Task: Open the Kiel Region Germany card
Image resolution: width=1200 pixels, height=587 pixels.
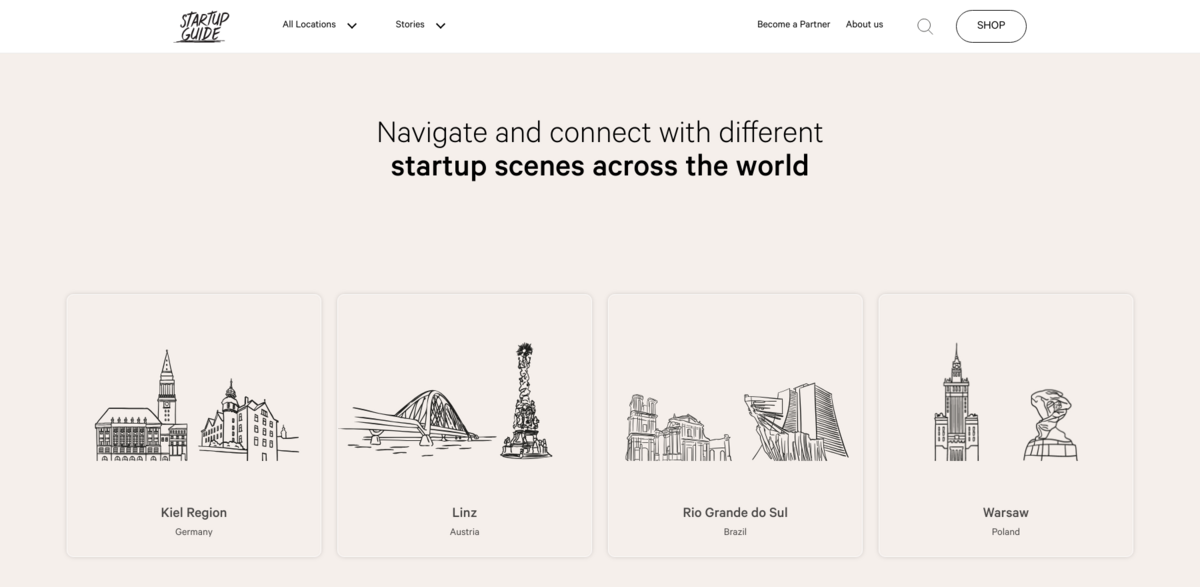Action: point(193,425)
